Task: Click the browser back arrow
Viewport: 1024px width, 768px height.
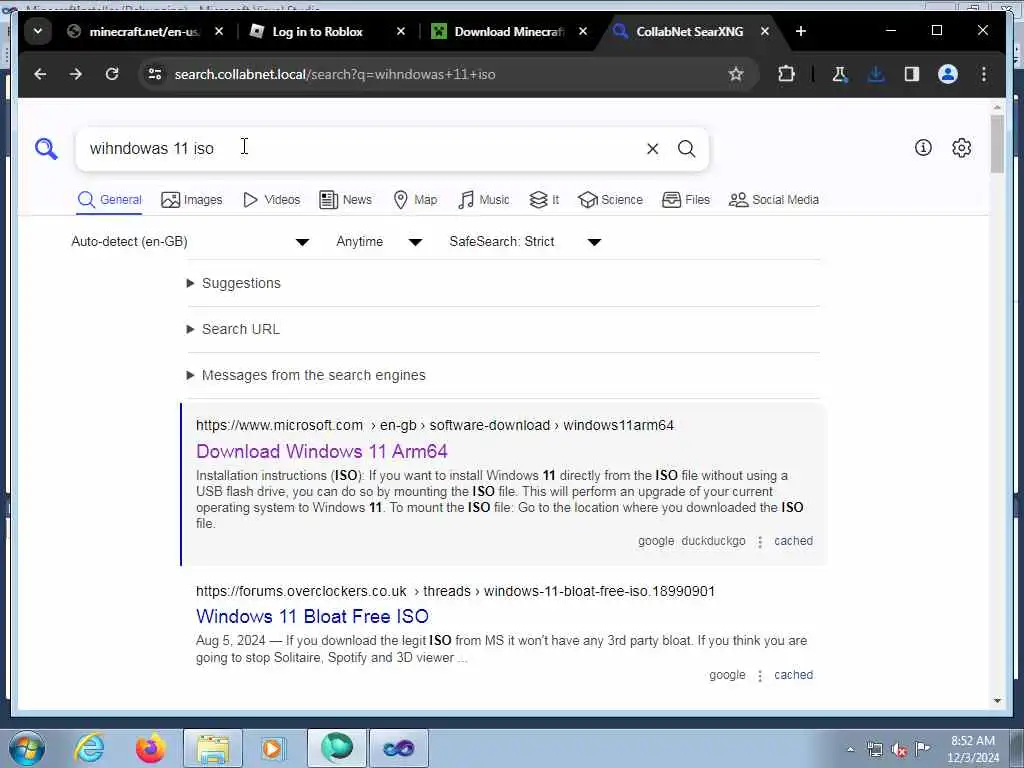Action: (40, 74)
